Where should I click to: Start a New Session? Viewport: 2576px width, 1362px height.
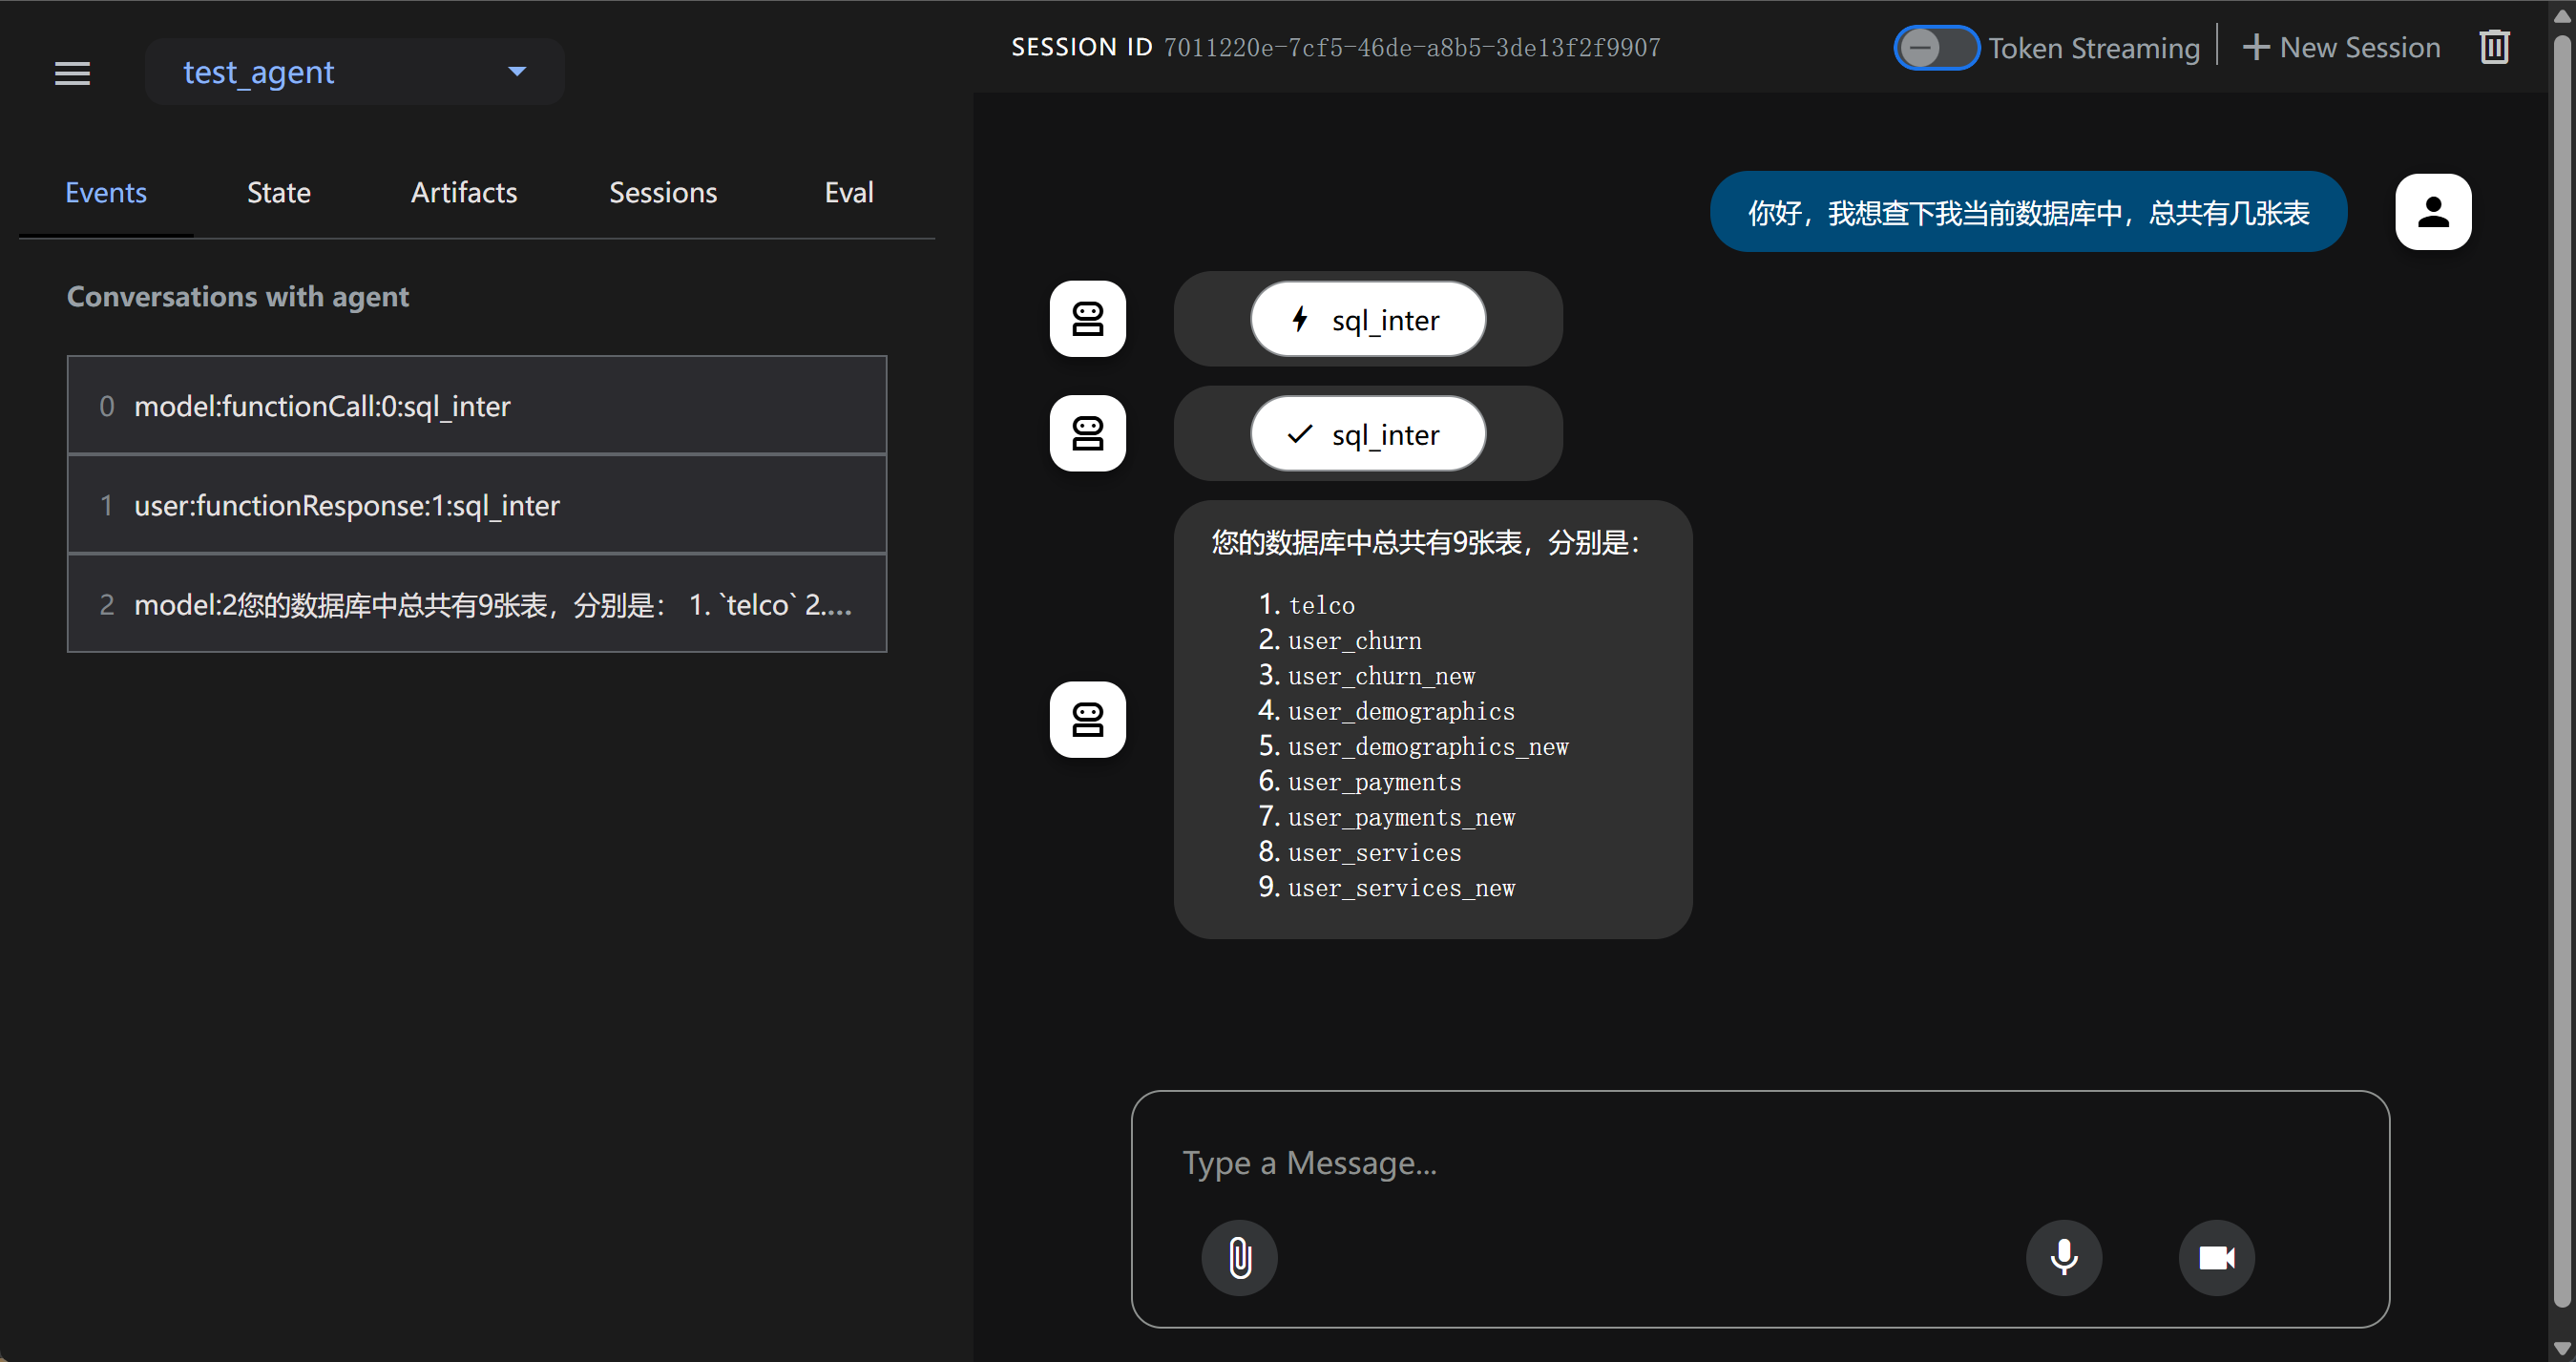[x=2341, y=47]
